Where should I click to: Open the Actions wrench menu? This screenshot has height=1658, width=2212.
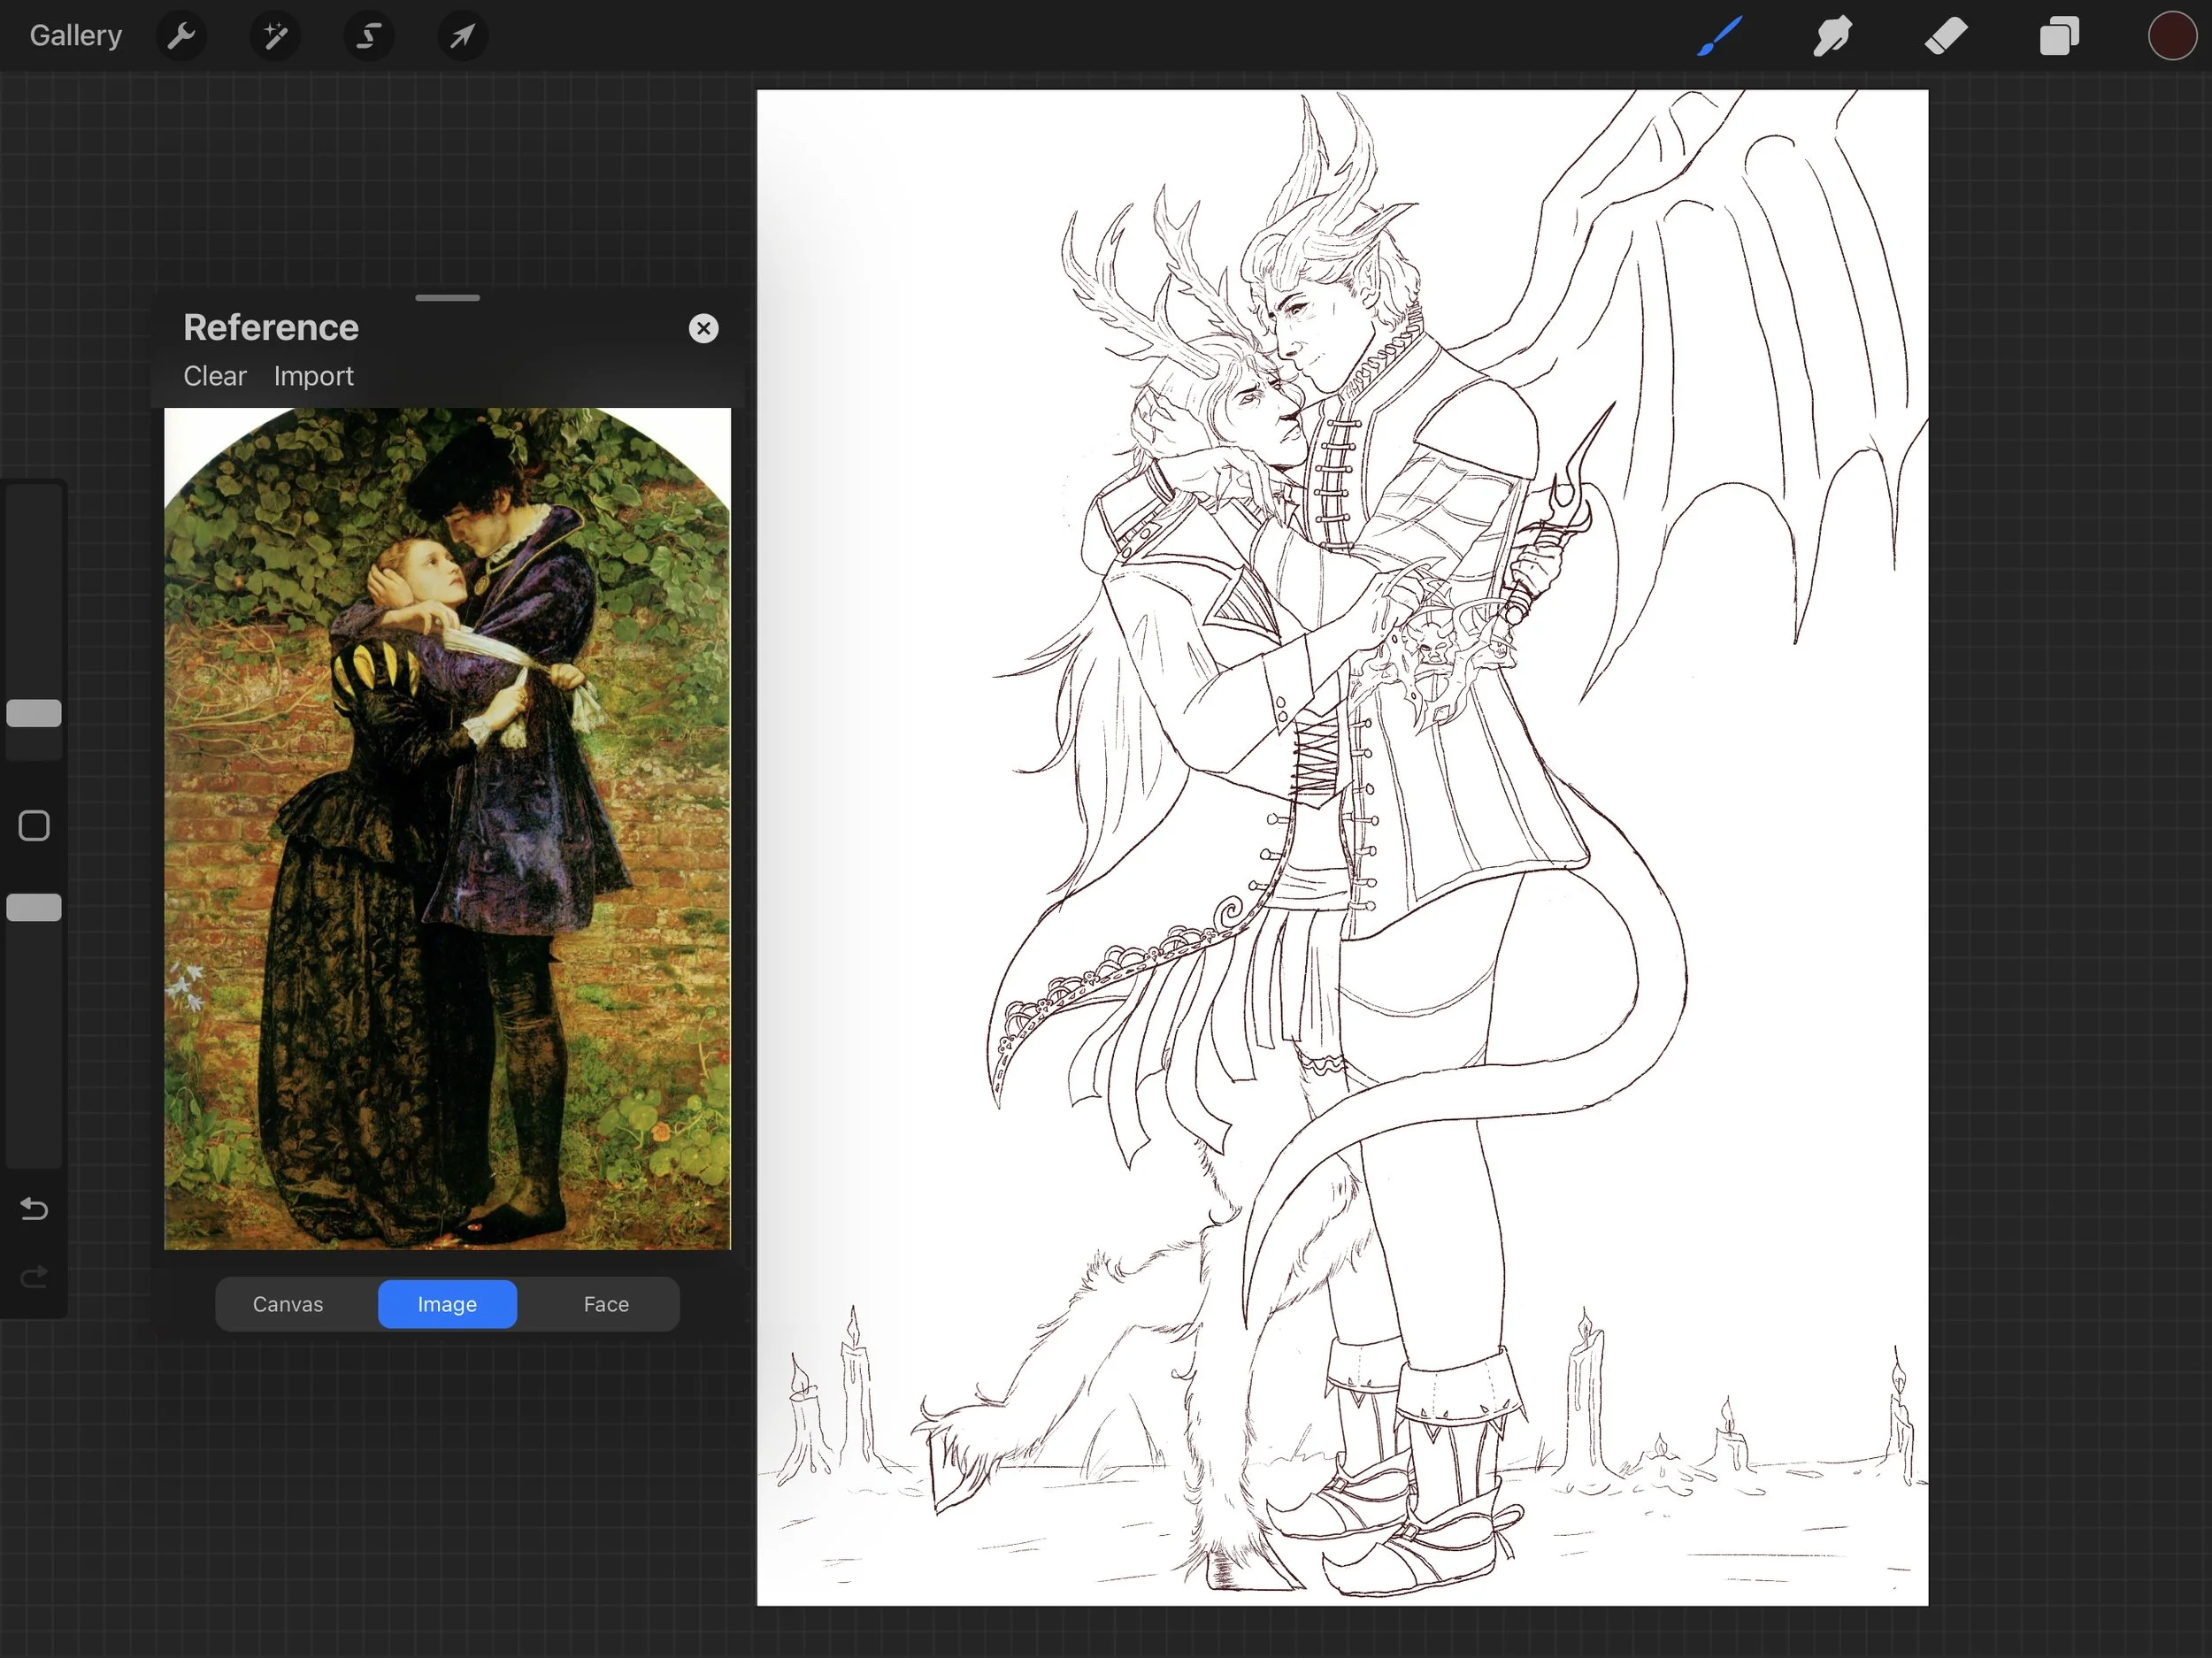[x=181, y=37]
